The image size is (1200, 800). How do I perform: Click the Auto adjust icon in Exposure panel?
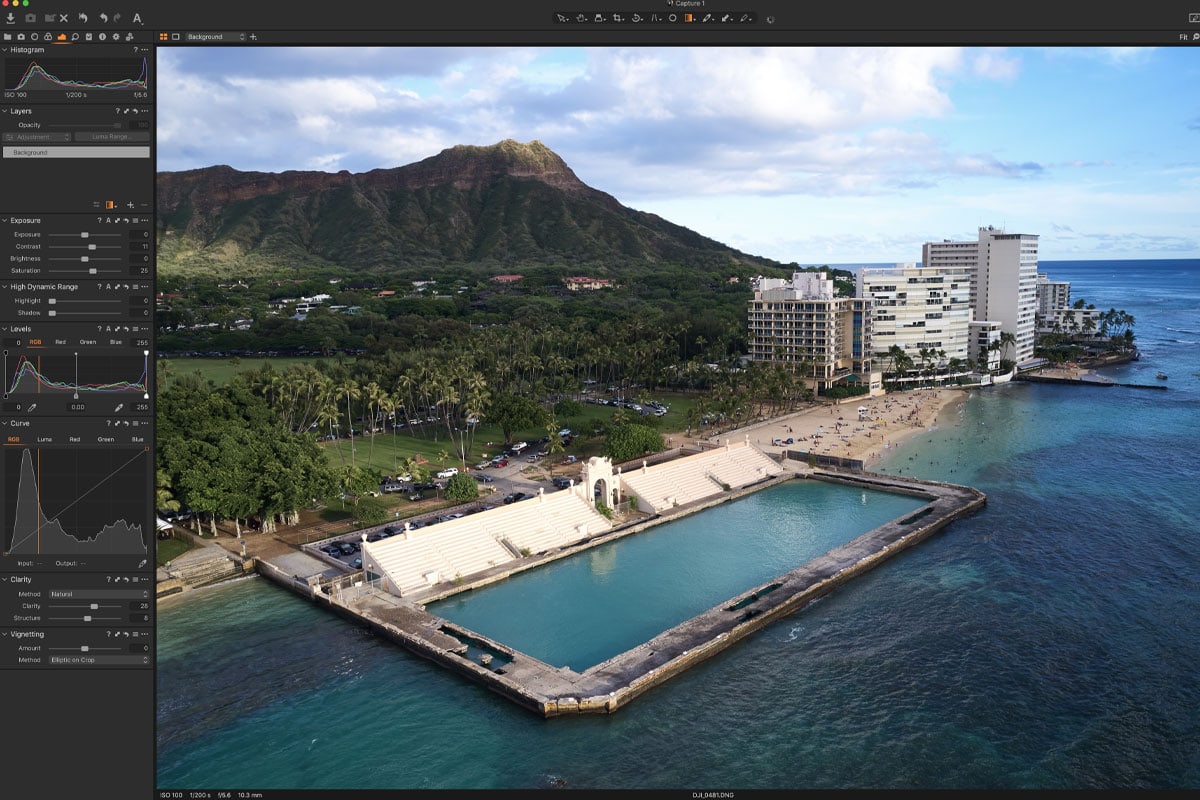point(108,220)
